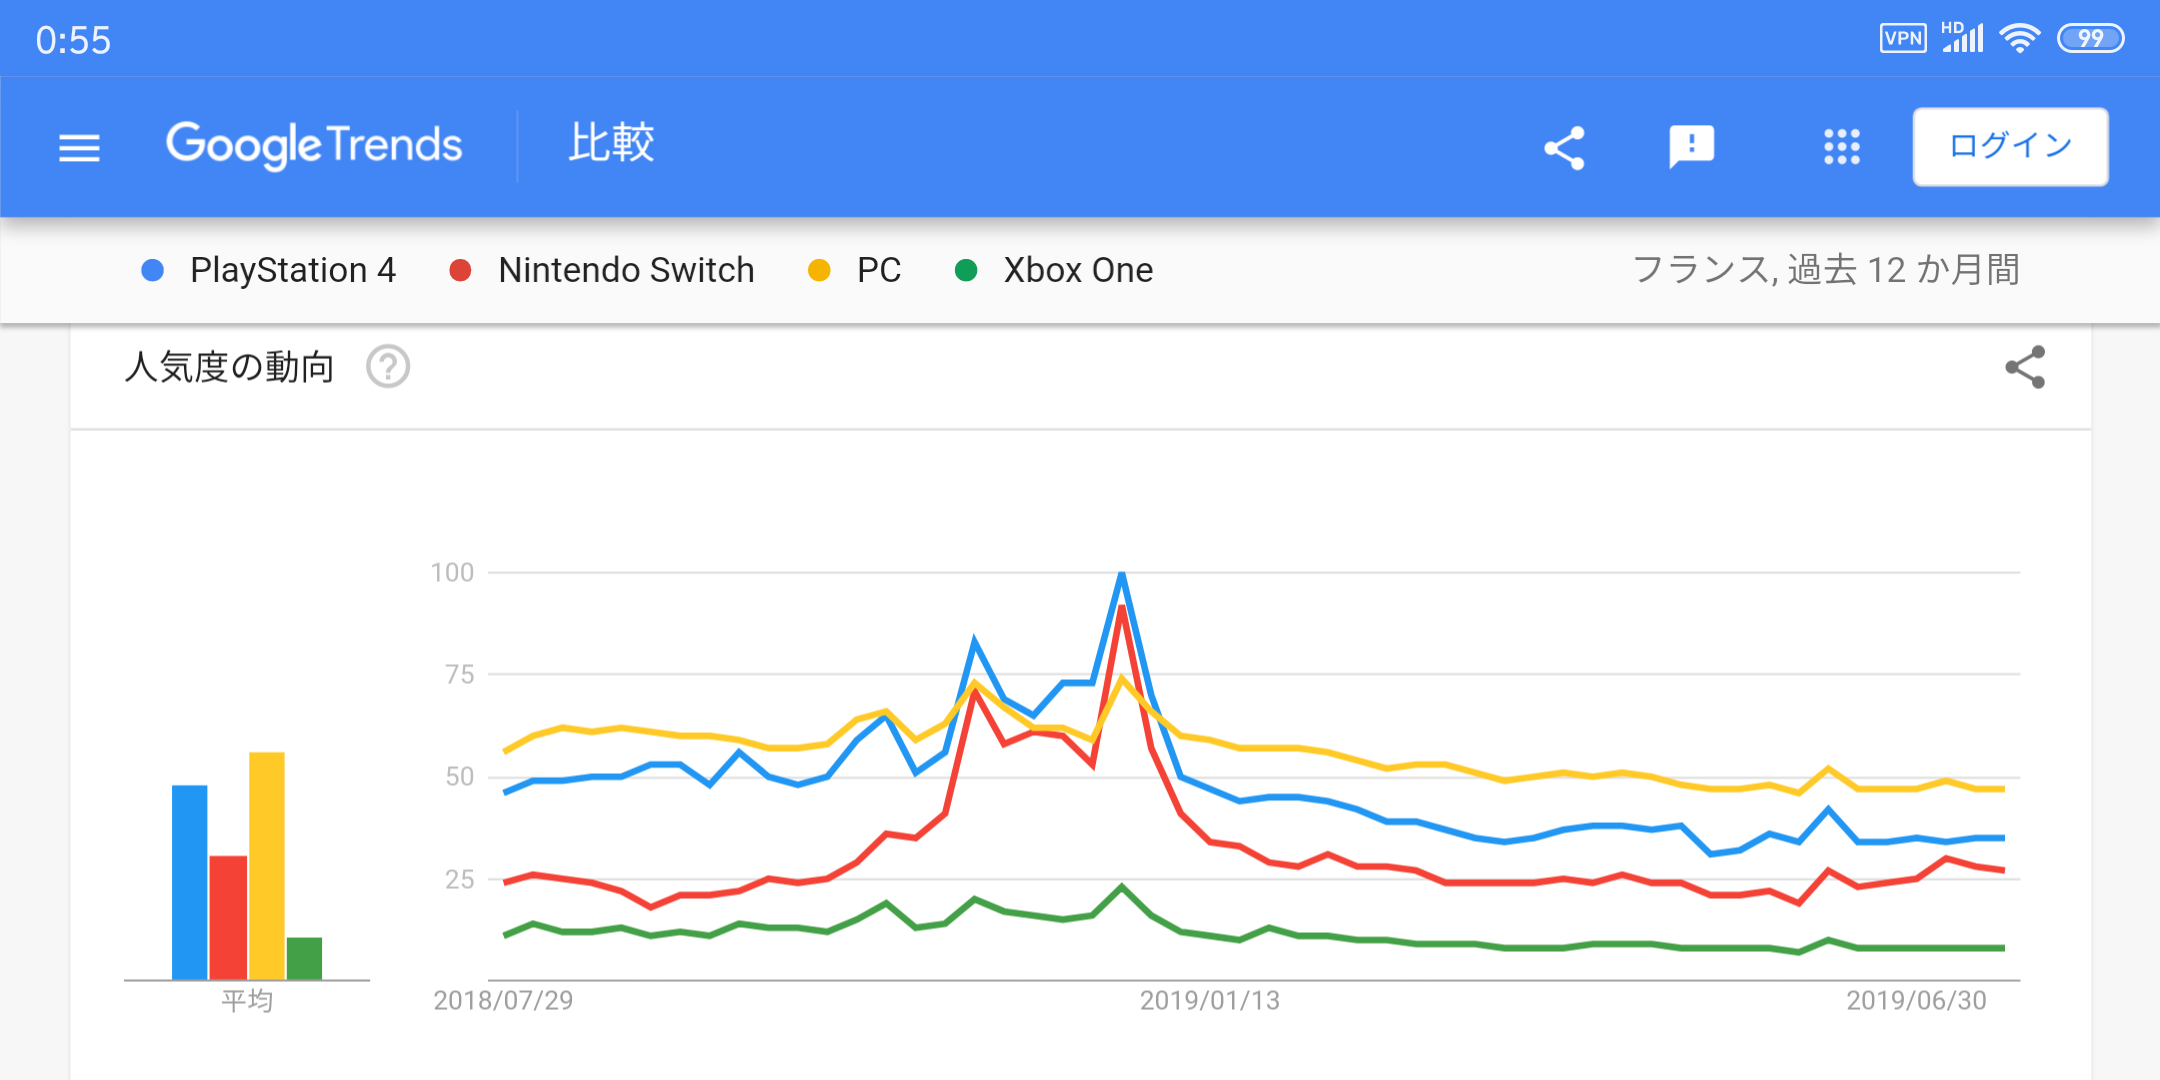The height and width of the screenshot is (1080, 2160).
Task: Open the Google apps grid
Action: [1841, 147]
